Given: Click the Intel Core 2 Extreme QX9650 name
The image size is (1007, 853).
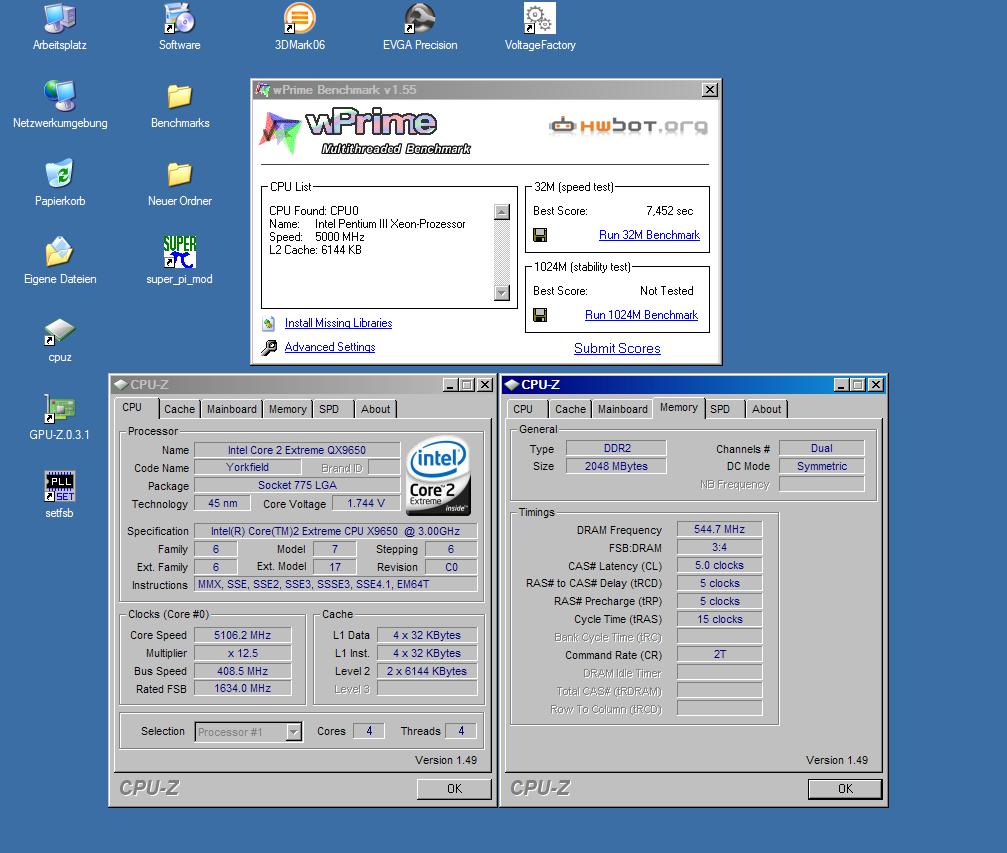Looking at the screenshot, I should pos(297,450).
